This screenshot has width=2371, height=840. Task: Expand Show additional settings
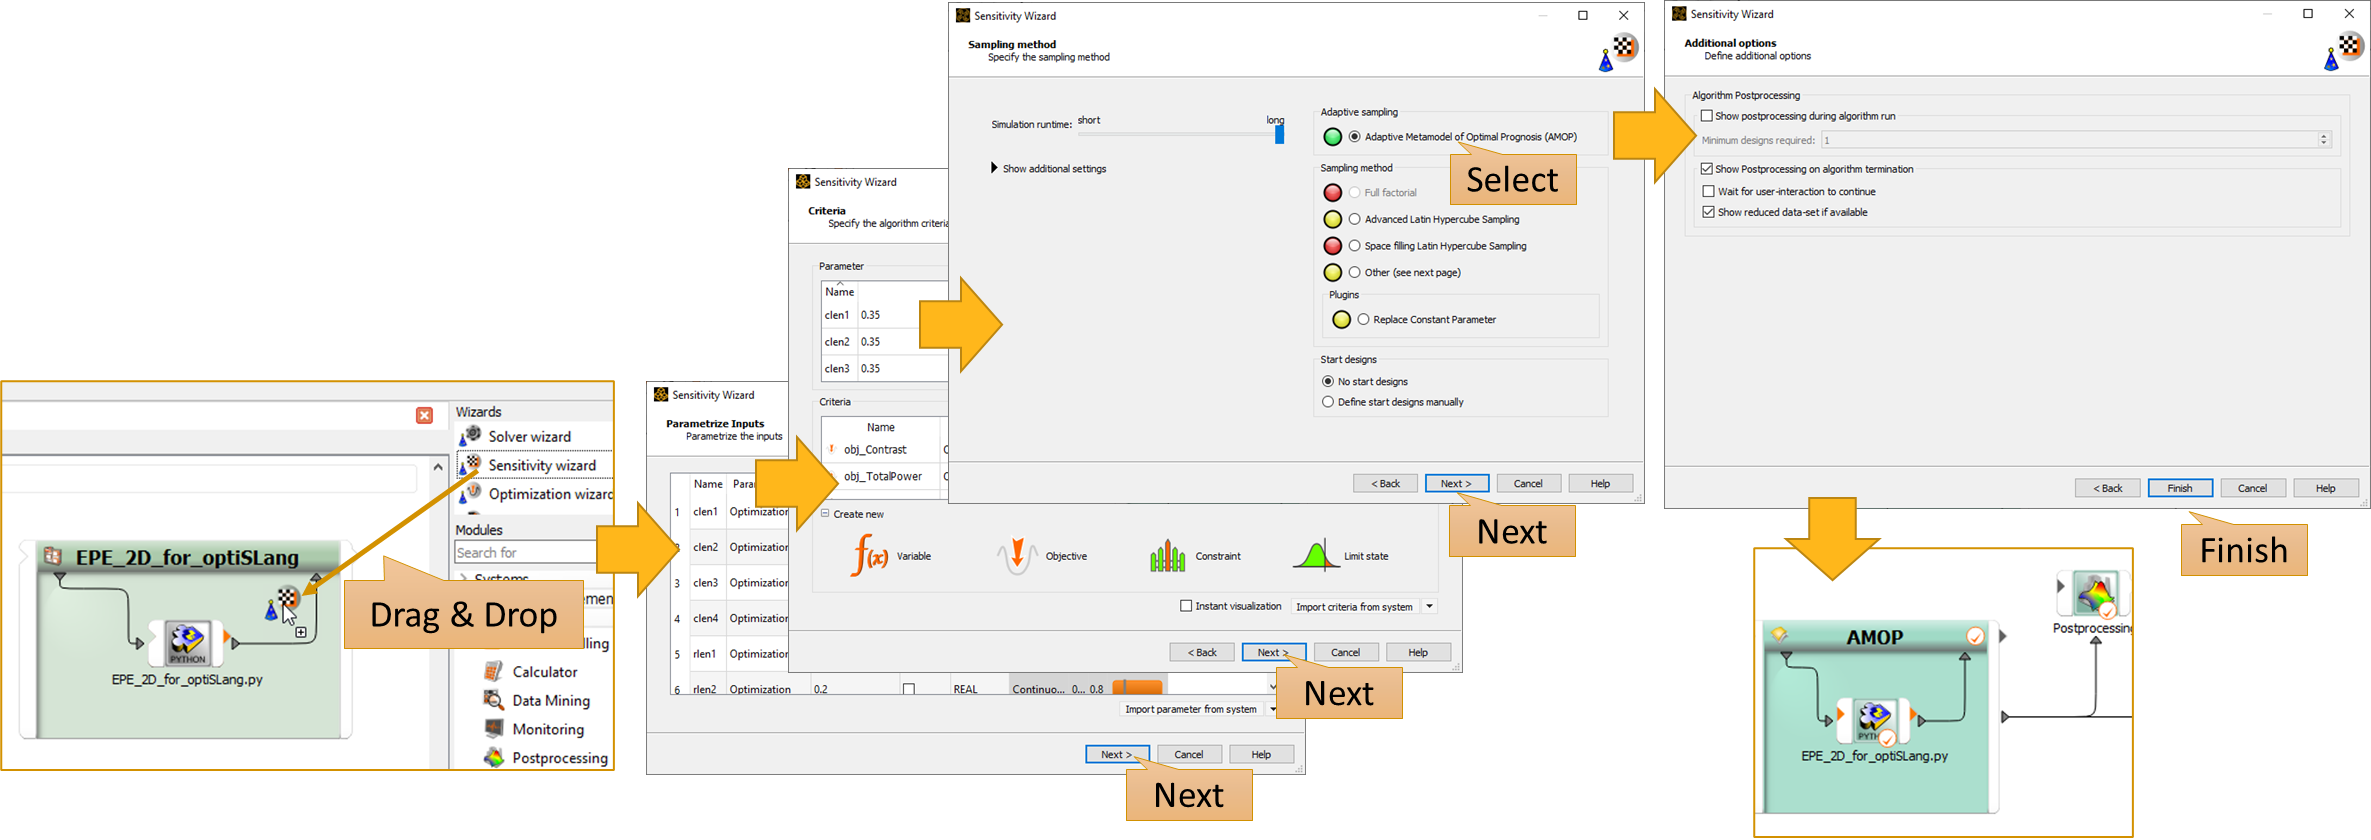[x=994, y=168]
